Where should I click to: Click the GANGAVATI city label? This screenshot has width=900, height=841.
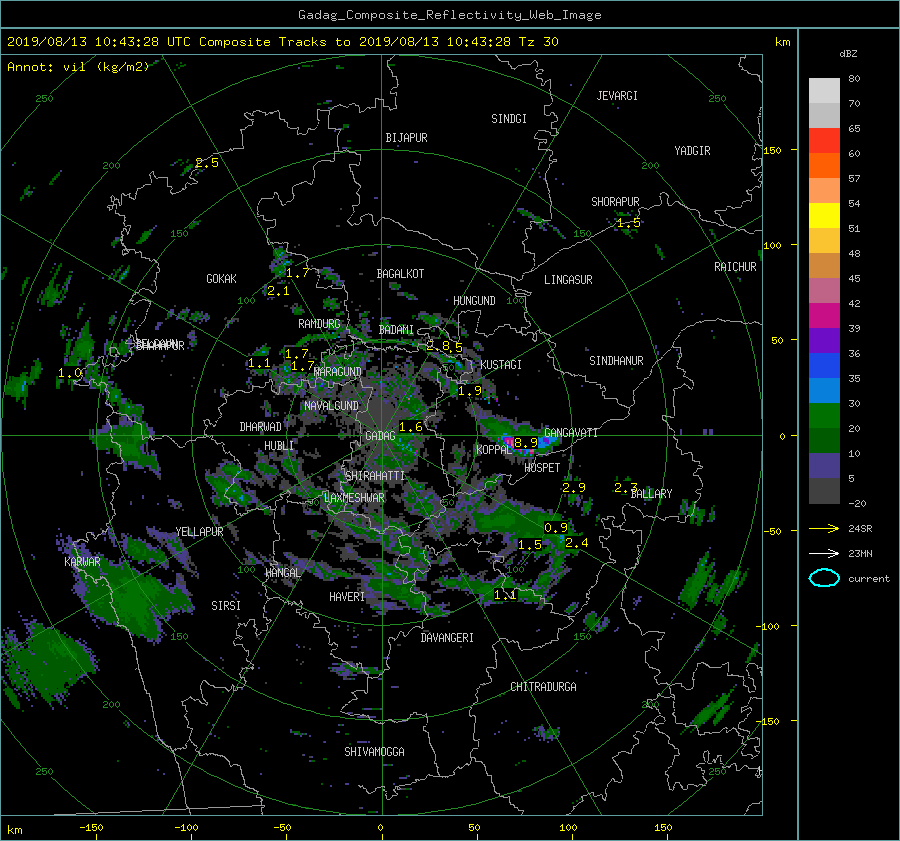click(571, 433)
